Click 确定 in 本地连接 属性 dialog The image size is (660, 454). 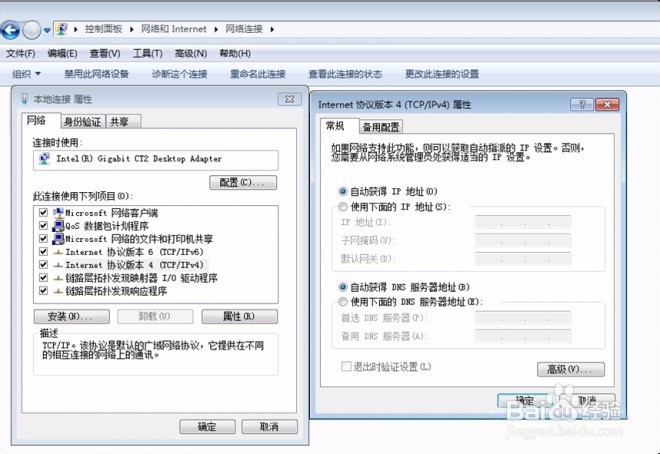tap(207, 426)
